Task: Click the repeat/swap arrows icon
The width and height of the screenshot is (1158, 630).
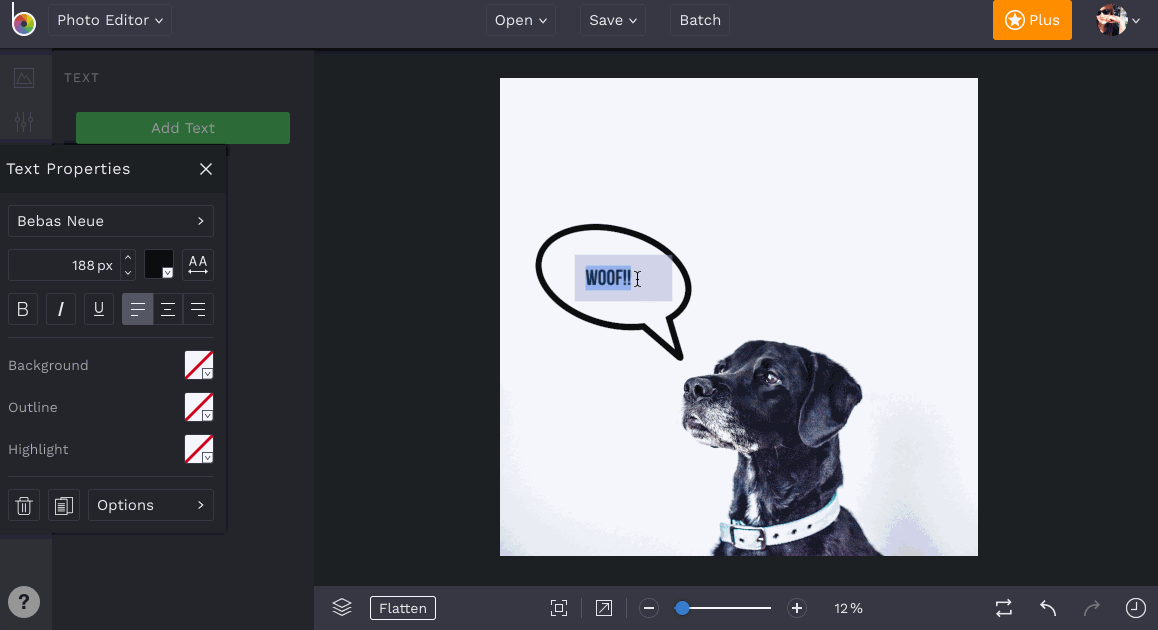Action: pos(1004,608)
